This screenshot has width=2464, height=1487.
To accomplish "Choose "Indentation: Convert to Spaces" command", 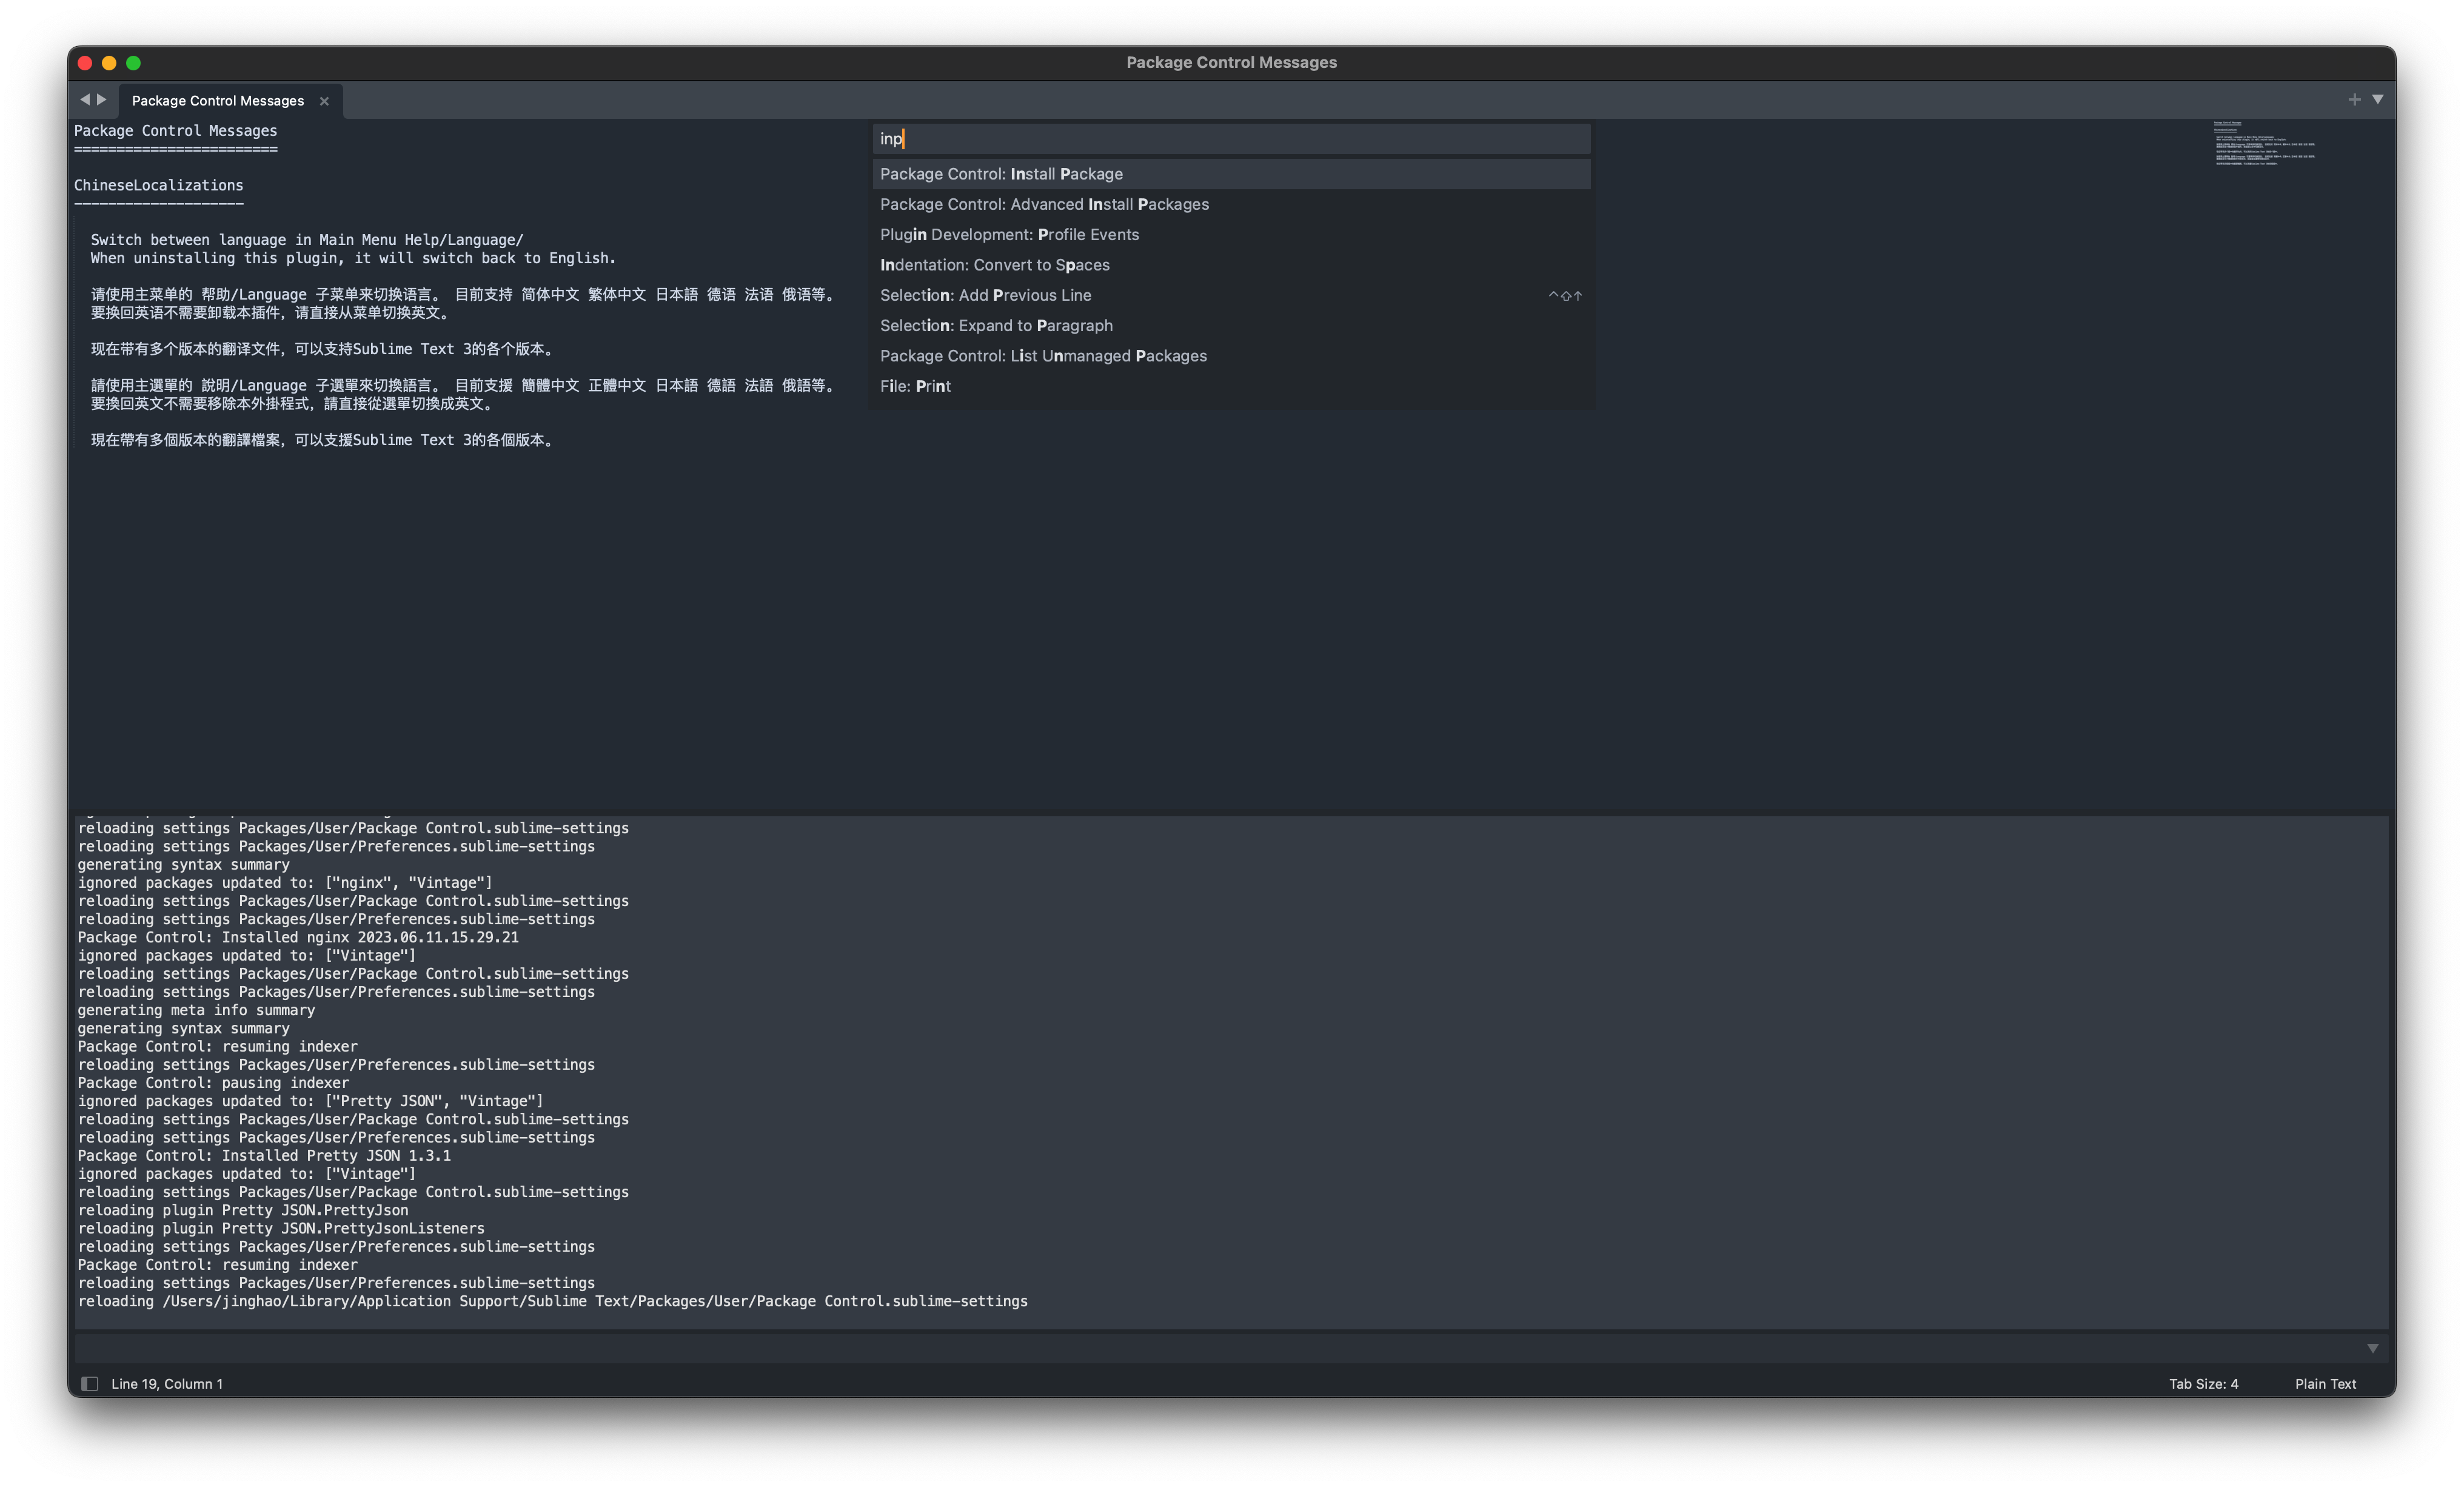I will [994, 265].
